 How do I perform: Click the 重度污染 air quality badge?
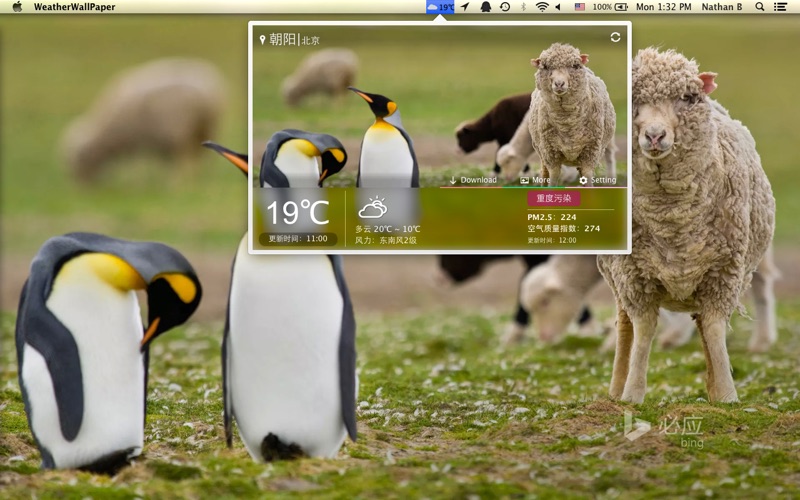(x=554, y=198)
